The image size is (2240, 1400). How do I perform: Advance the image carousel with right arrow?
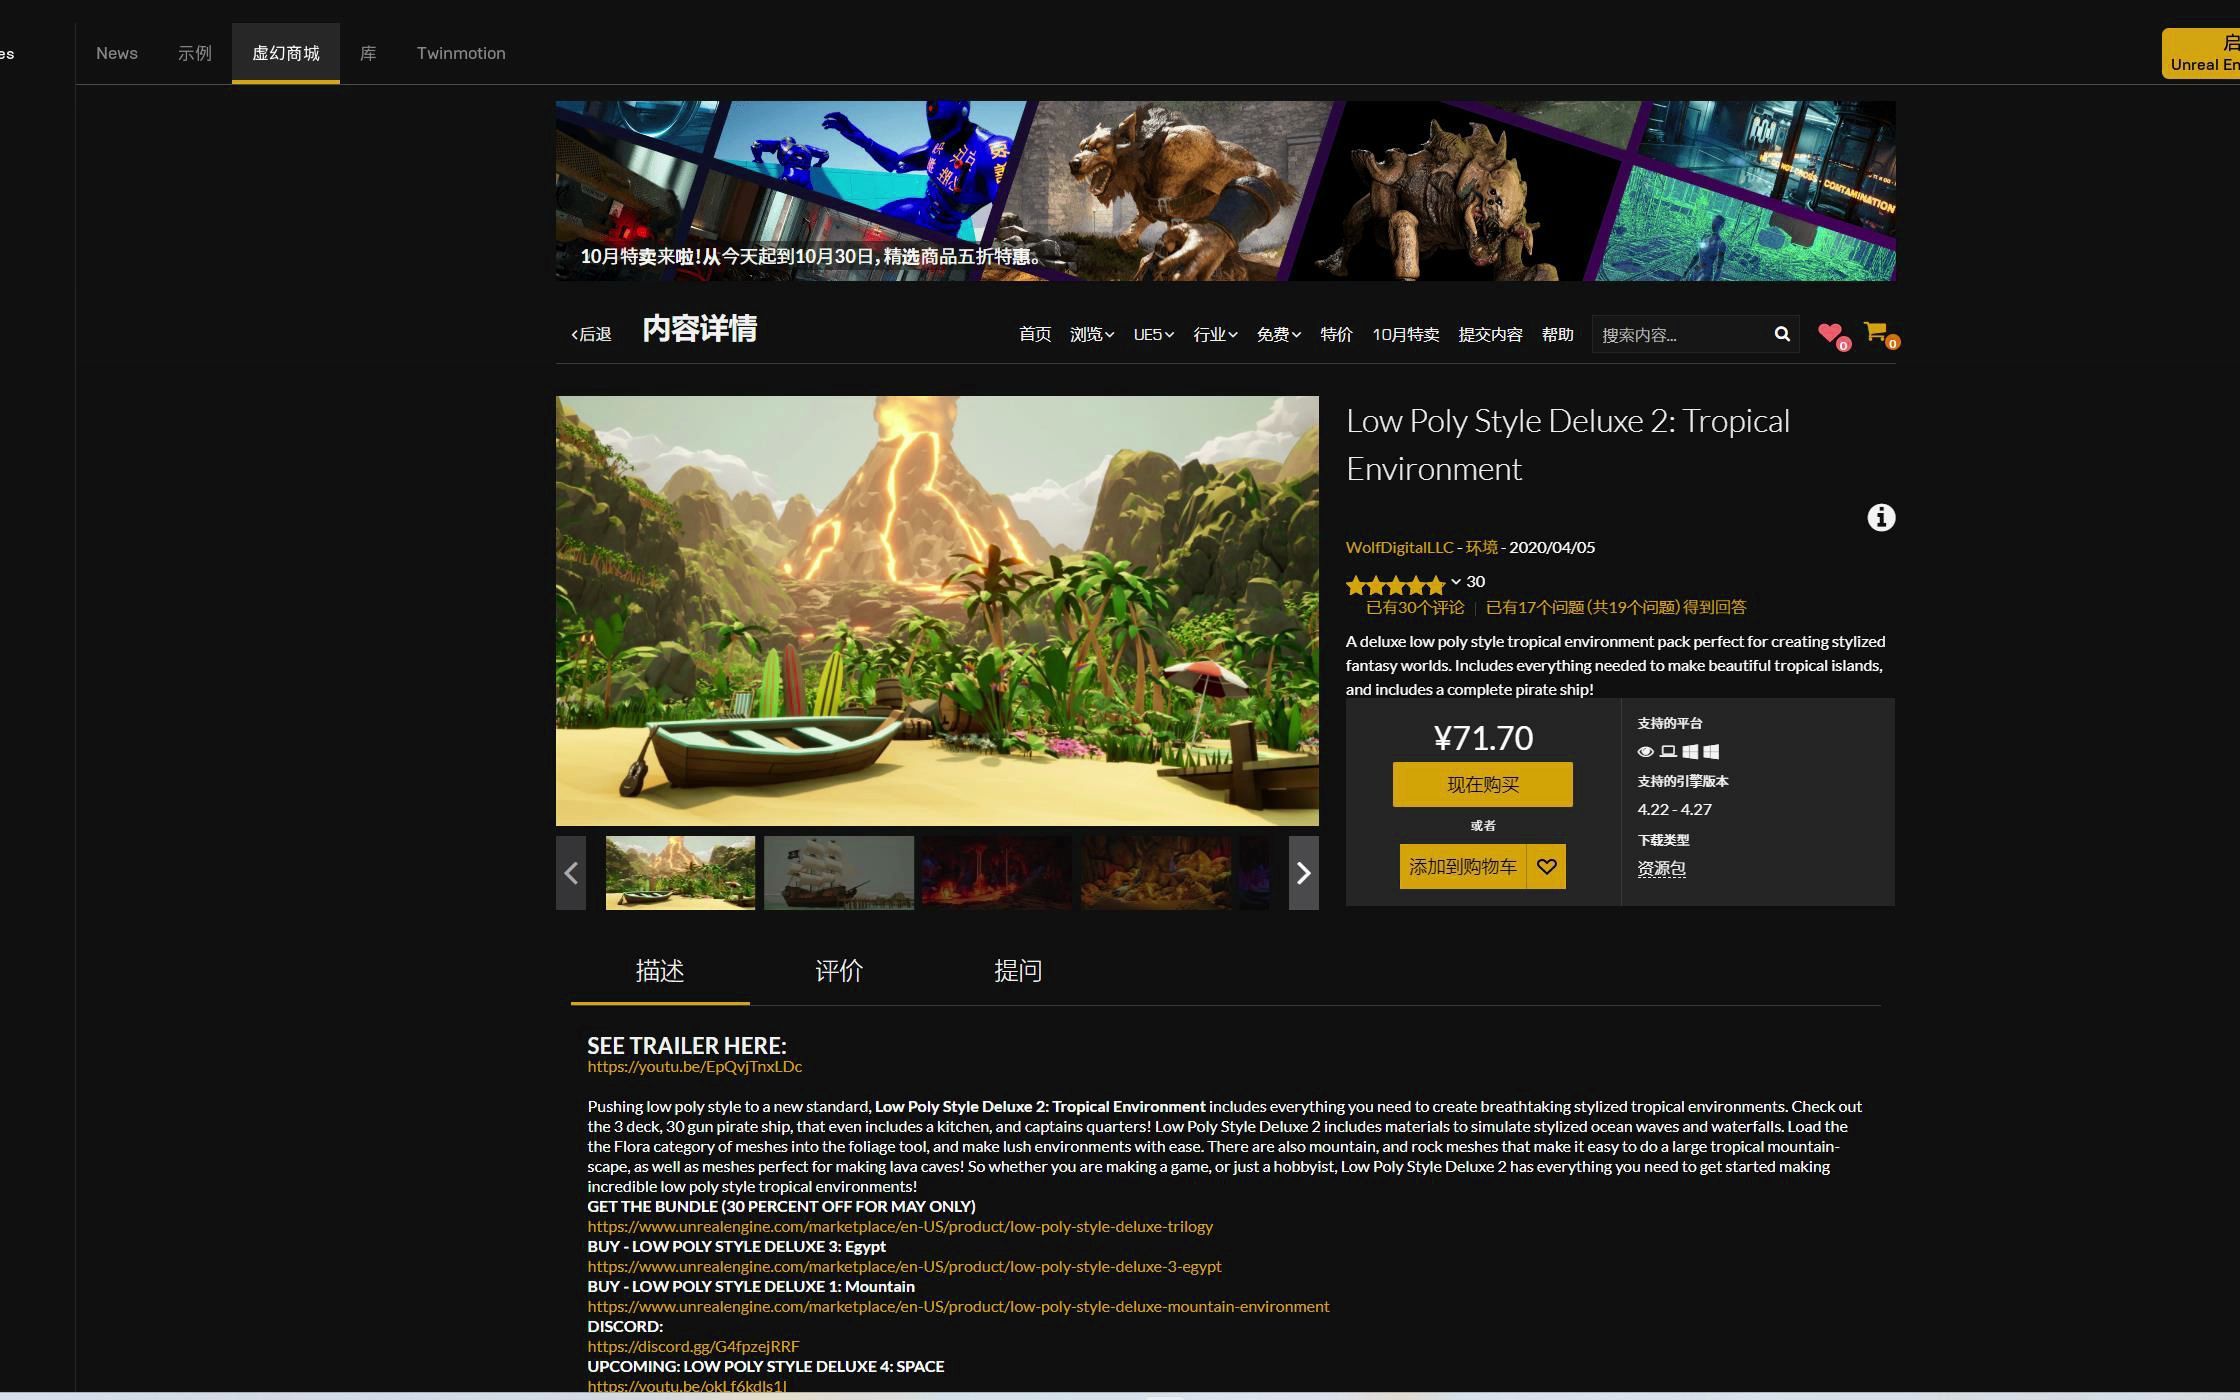click(x=1303, y=873)
